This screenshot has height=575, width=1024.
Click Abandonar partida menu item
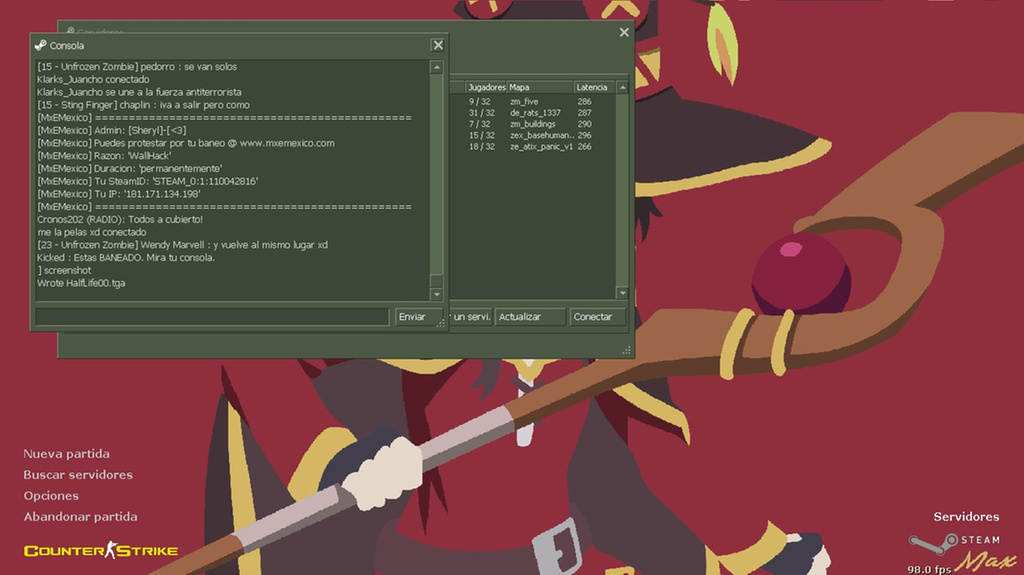click(80, 516)
